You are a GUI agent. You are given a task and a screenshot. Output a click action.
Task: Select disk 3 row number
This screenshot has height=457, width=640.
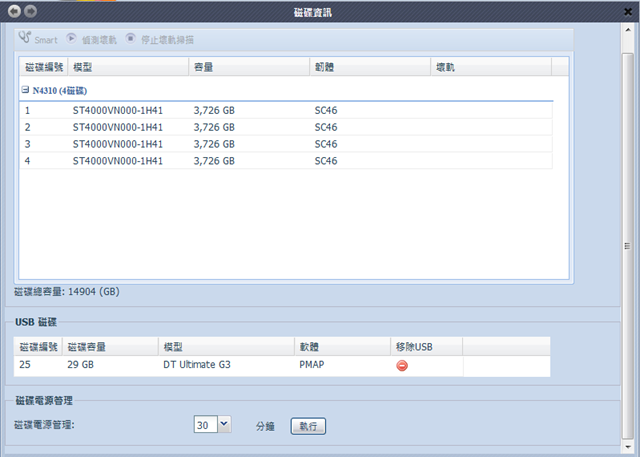(27, 144)
